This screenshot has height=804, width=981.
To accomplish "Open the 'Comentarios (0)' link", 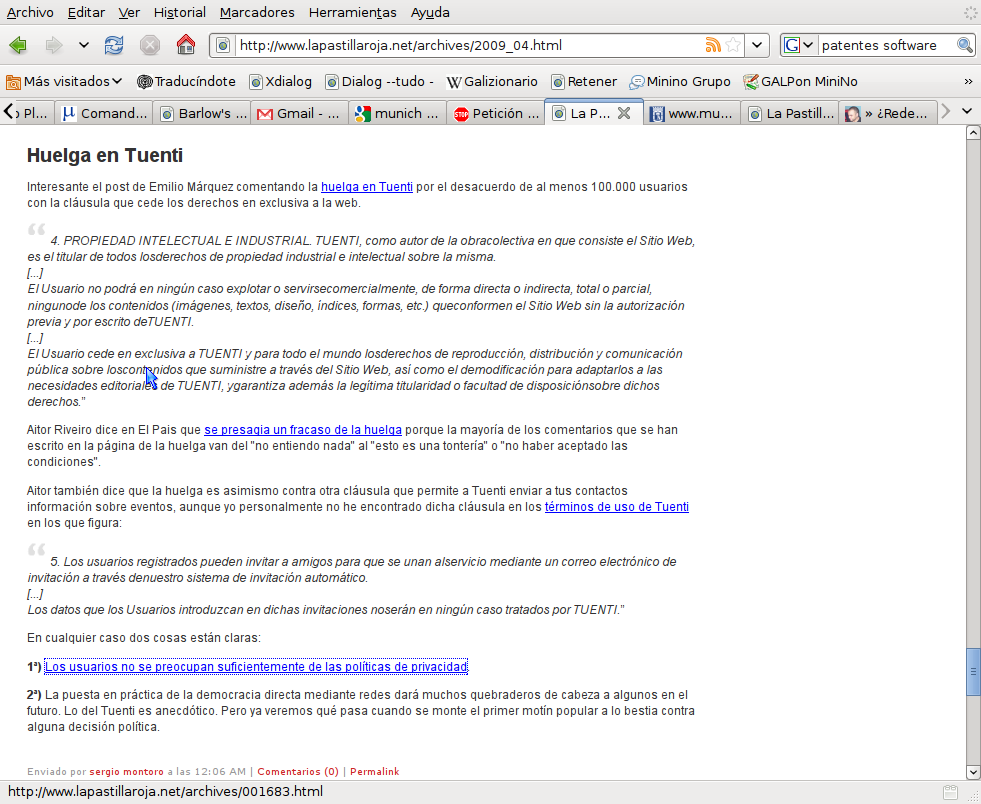I will [x=298, y=772].
